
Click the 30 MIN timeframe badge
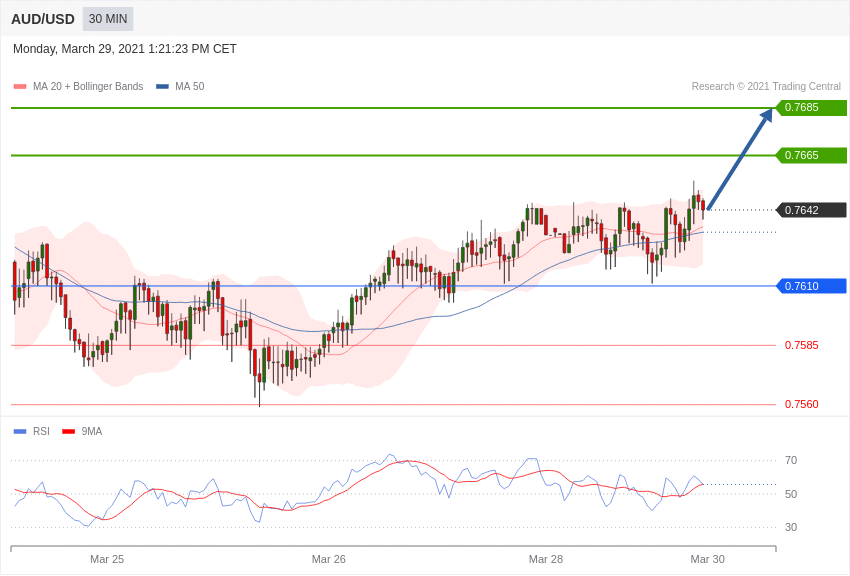[108, 19]
